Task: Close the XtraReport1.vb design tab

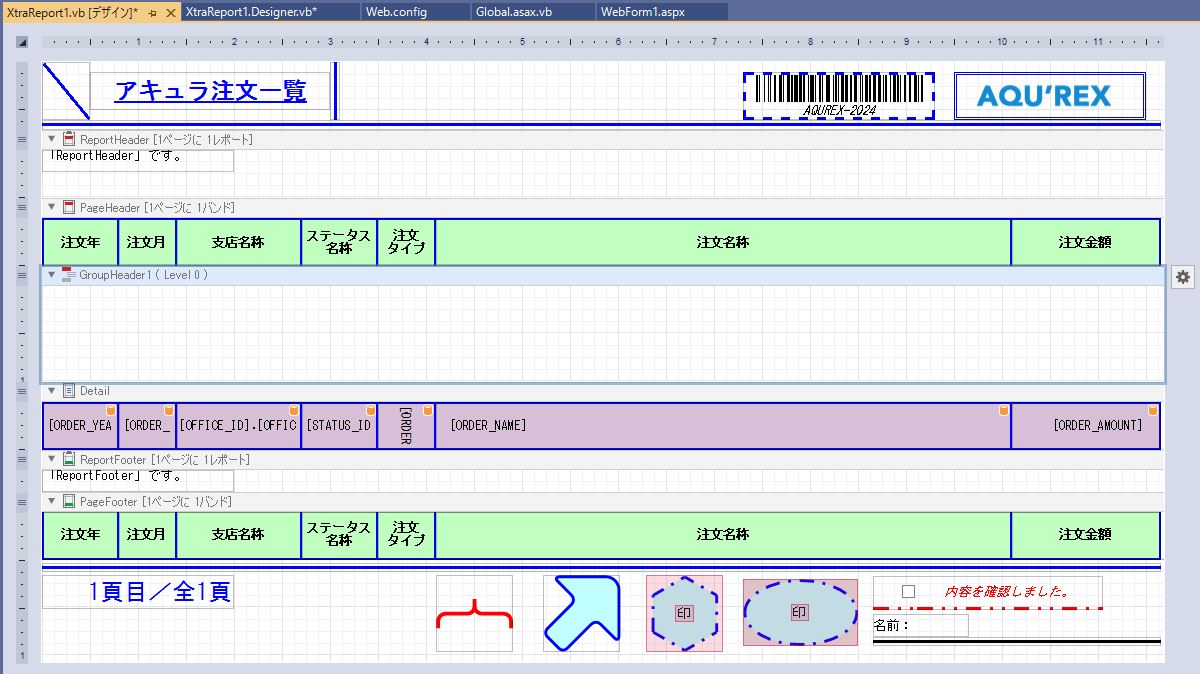Action: pyautogui.click(x=171, y=12)
